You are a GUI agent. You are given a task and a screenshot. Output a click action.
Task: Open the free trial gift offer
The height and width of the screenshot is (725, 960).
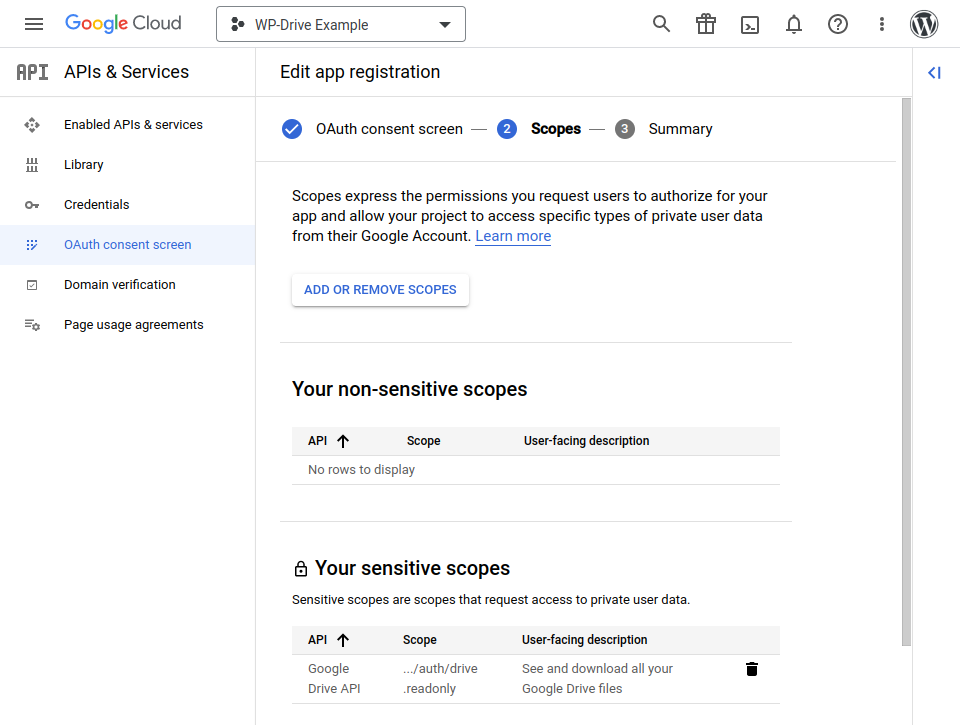click(x=705, y=24)
